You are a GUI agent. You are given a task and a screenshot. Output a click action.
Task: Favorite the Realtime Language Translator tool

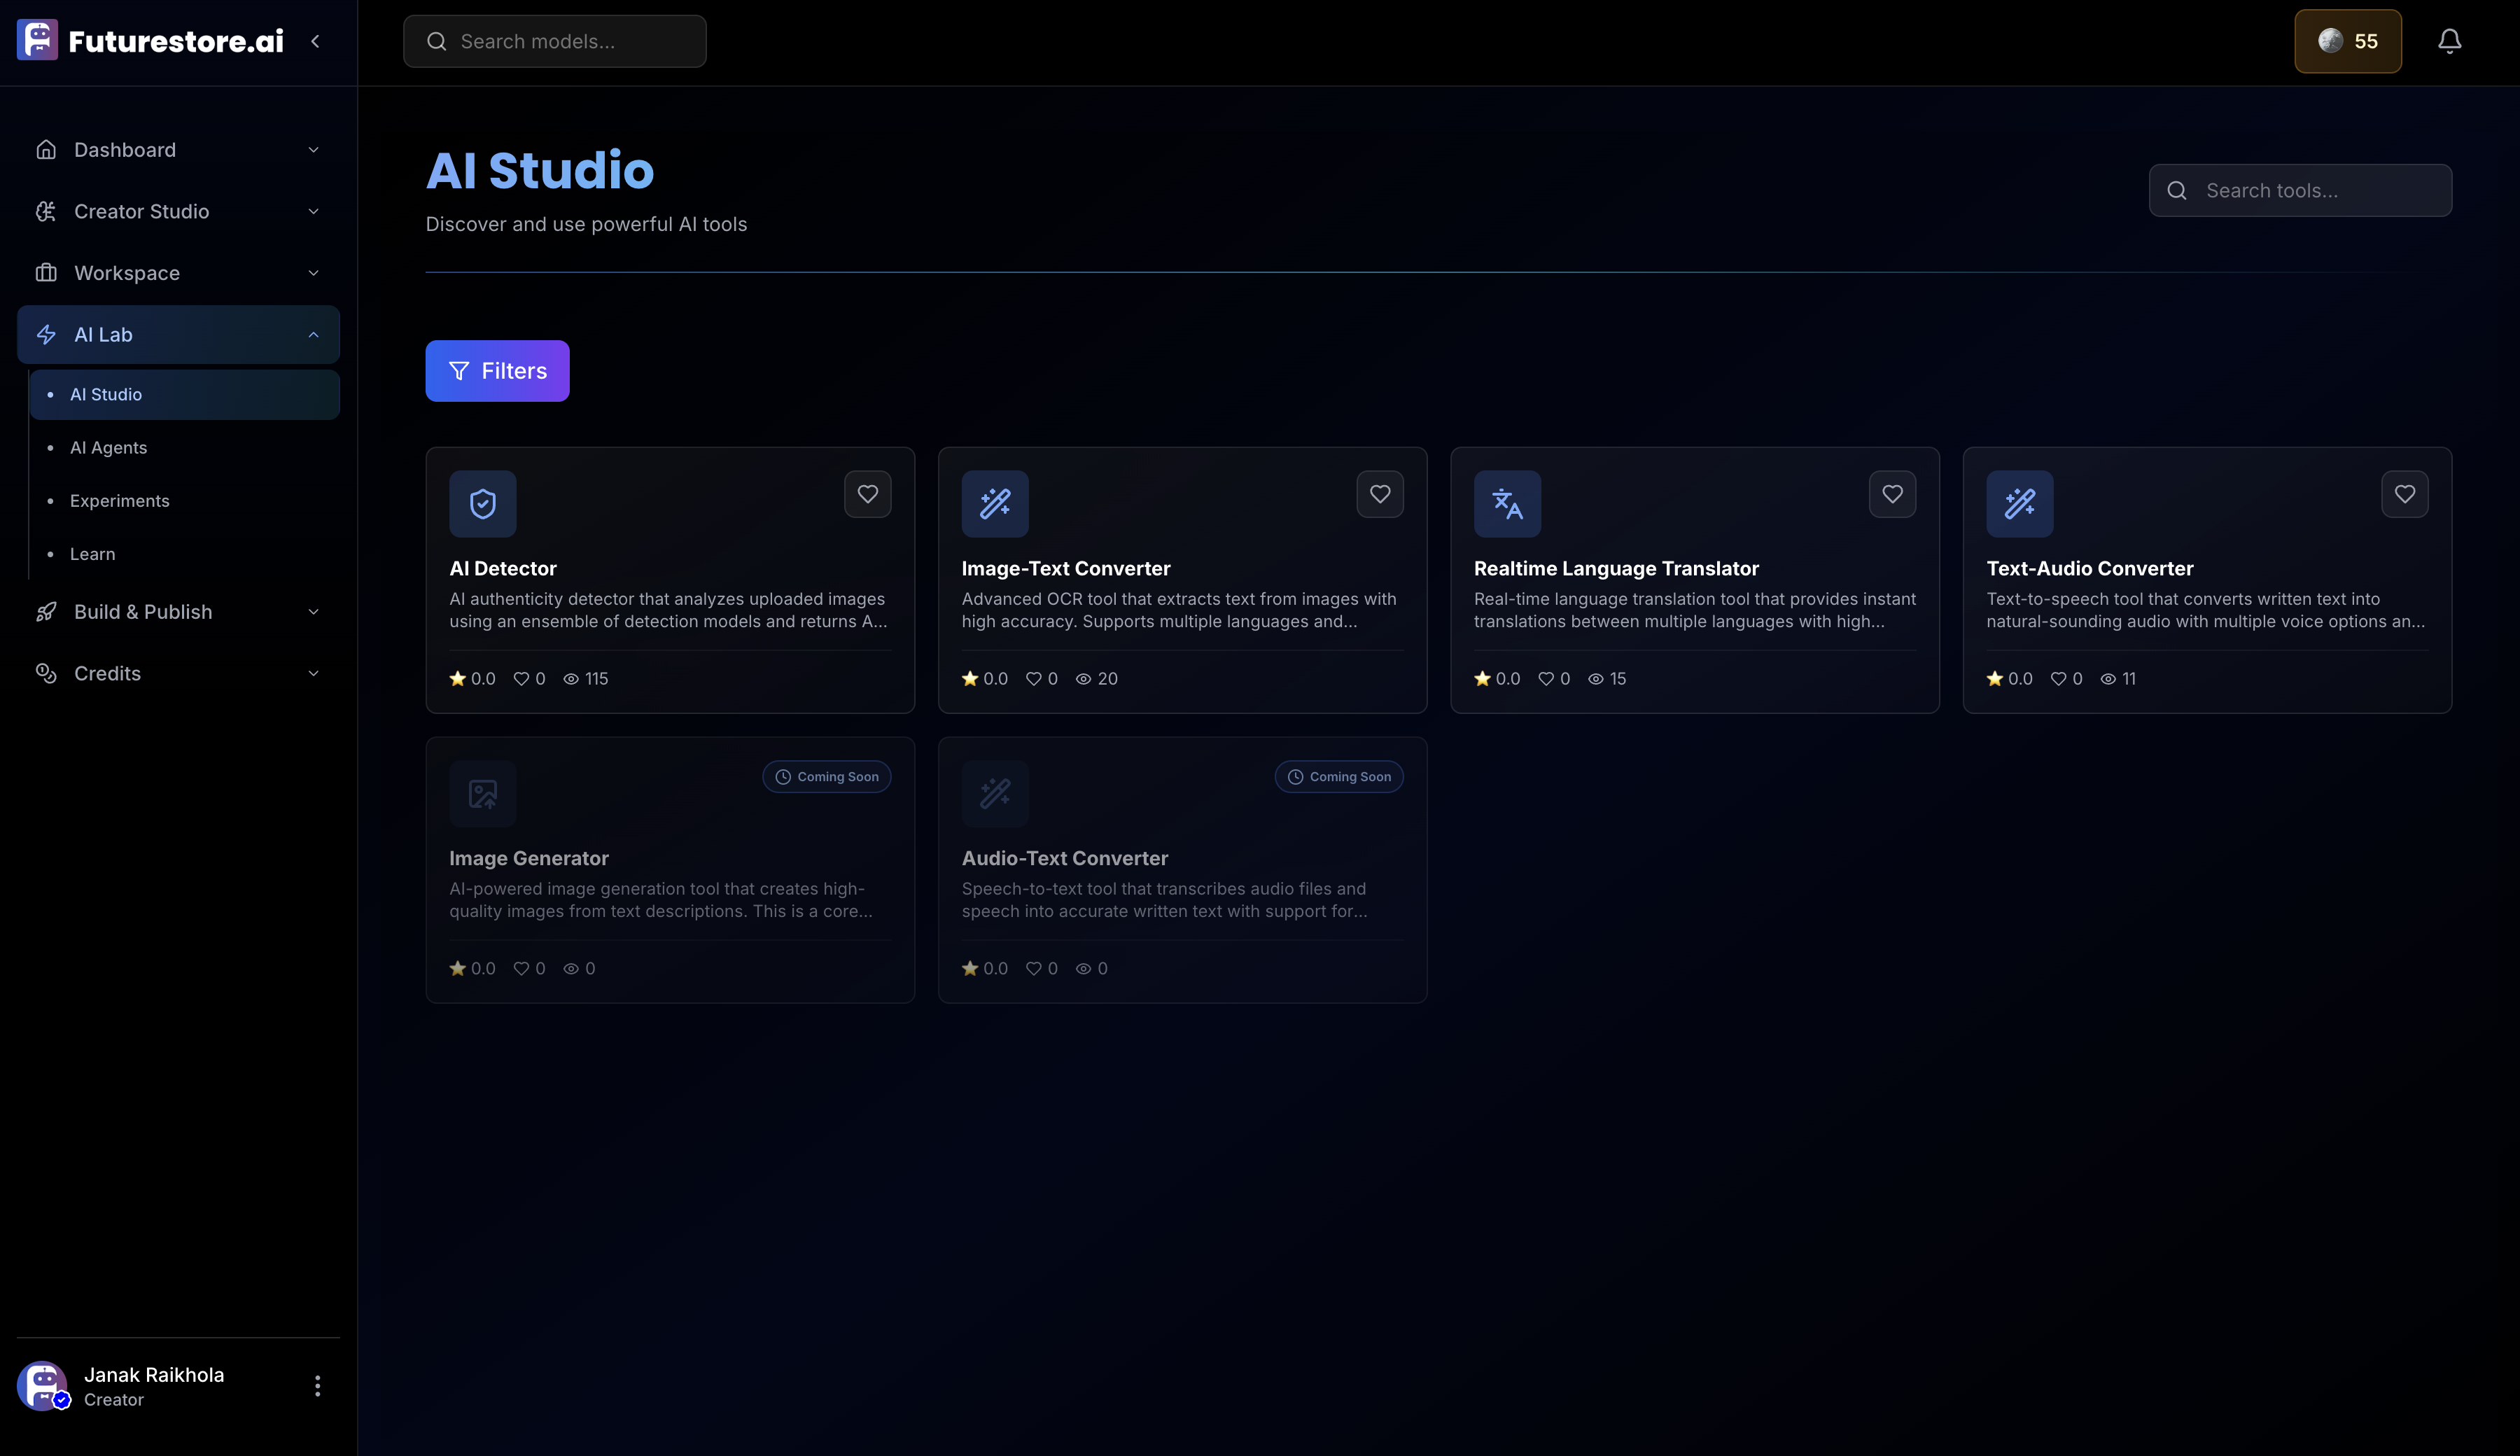1892,494
